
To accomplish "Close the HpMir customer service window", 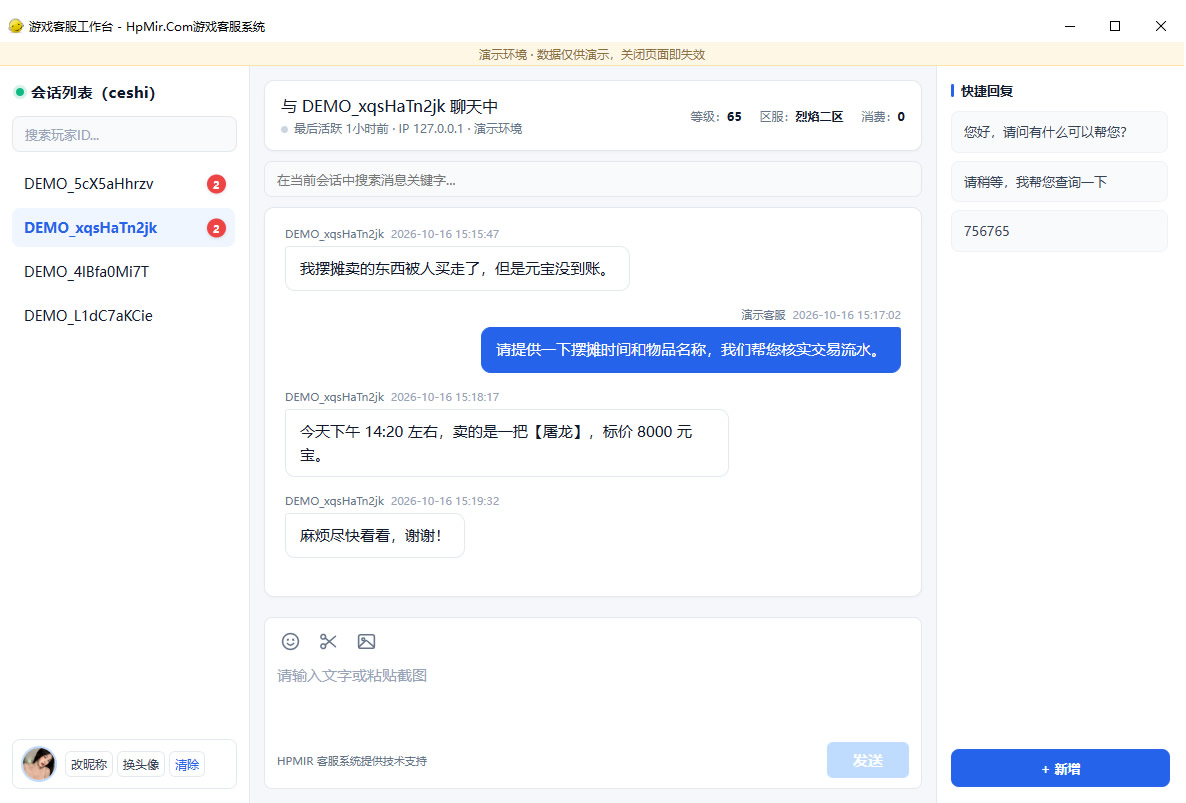I will [1160, 26].
